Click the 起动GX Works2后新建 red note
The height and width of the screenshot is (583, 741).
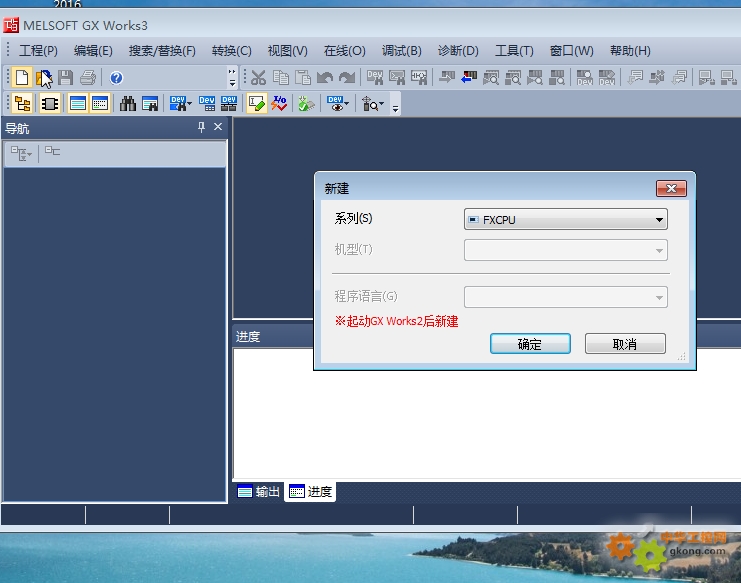point(396,321)
